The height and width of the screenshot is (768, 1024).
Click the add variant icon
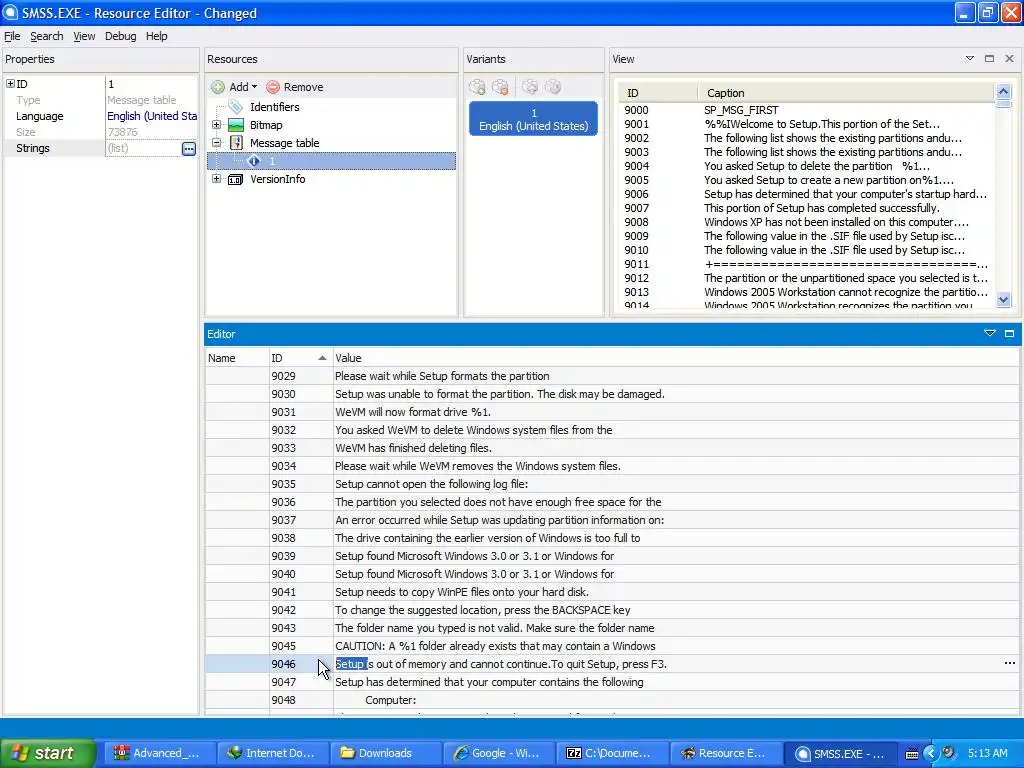(477, 87)
